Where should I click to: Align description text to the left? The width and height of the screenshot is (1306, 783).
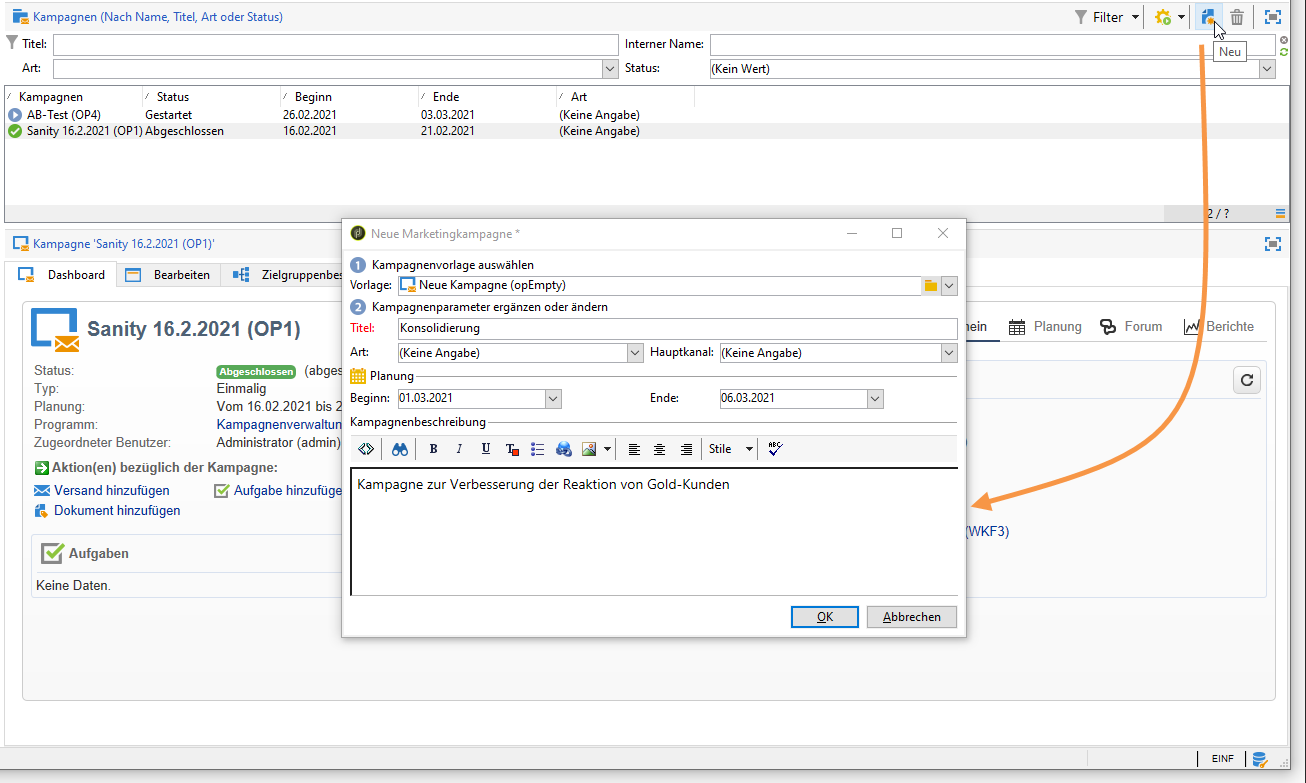point(634,449)
